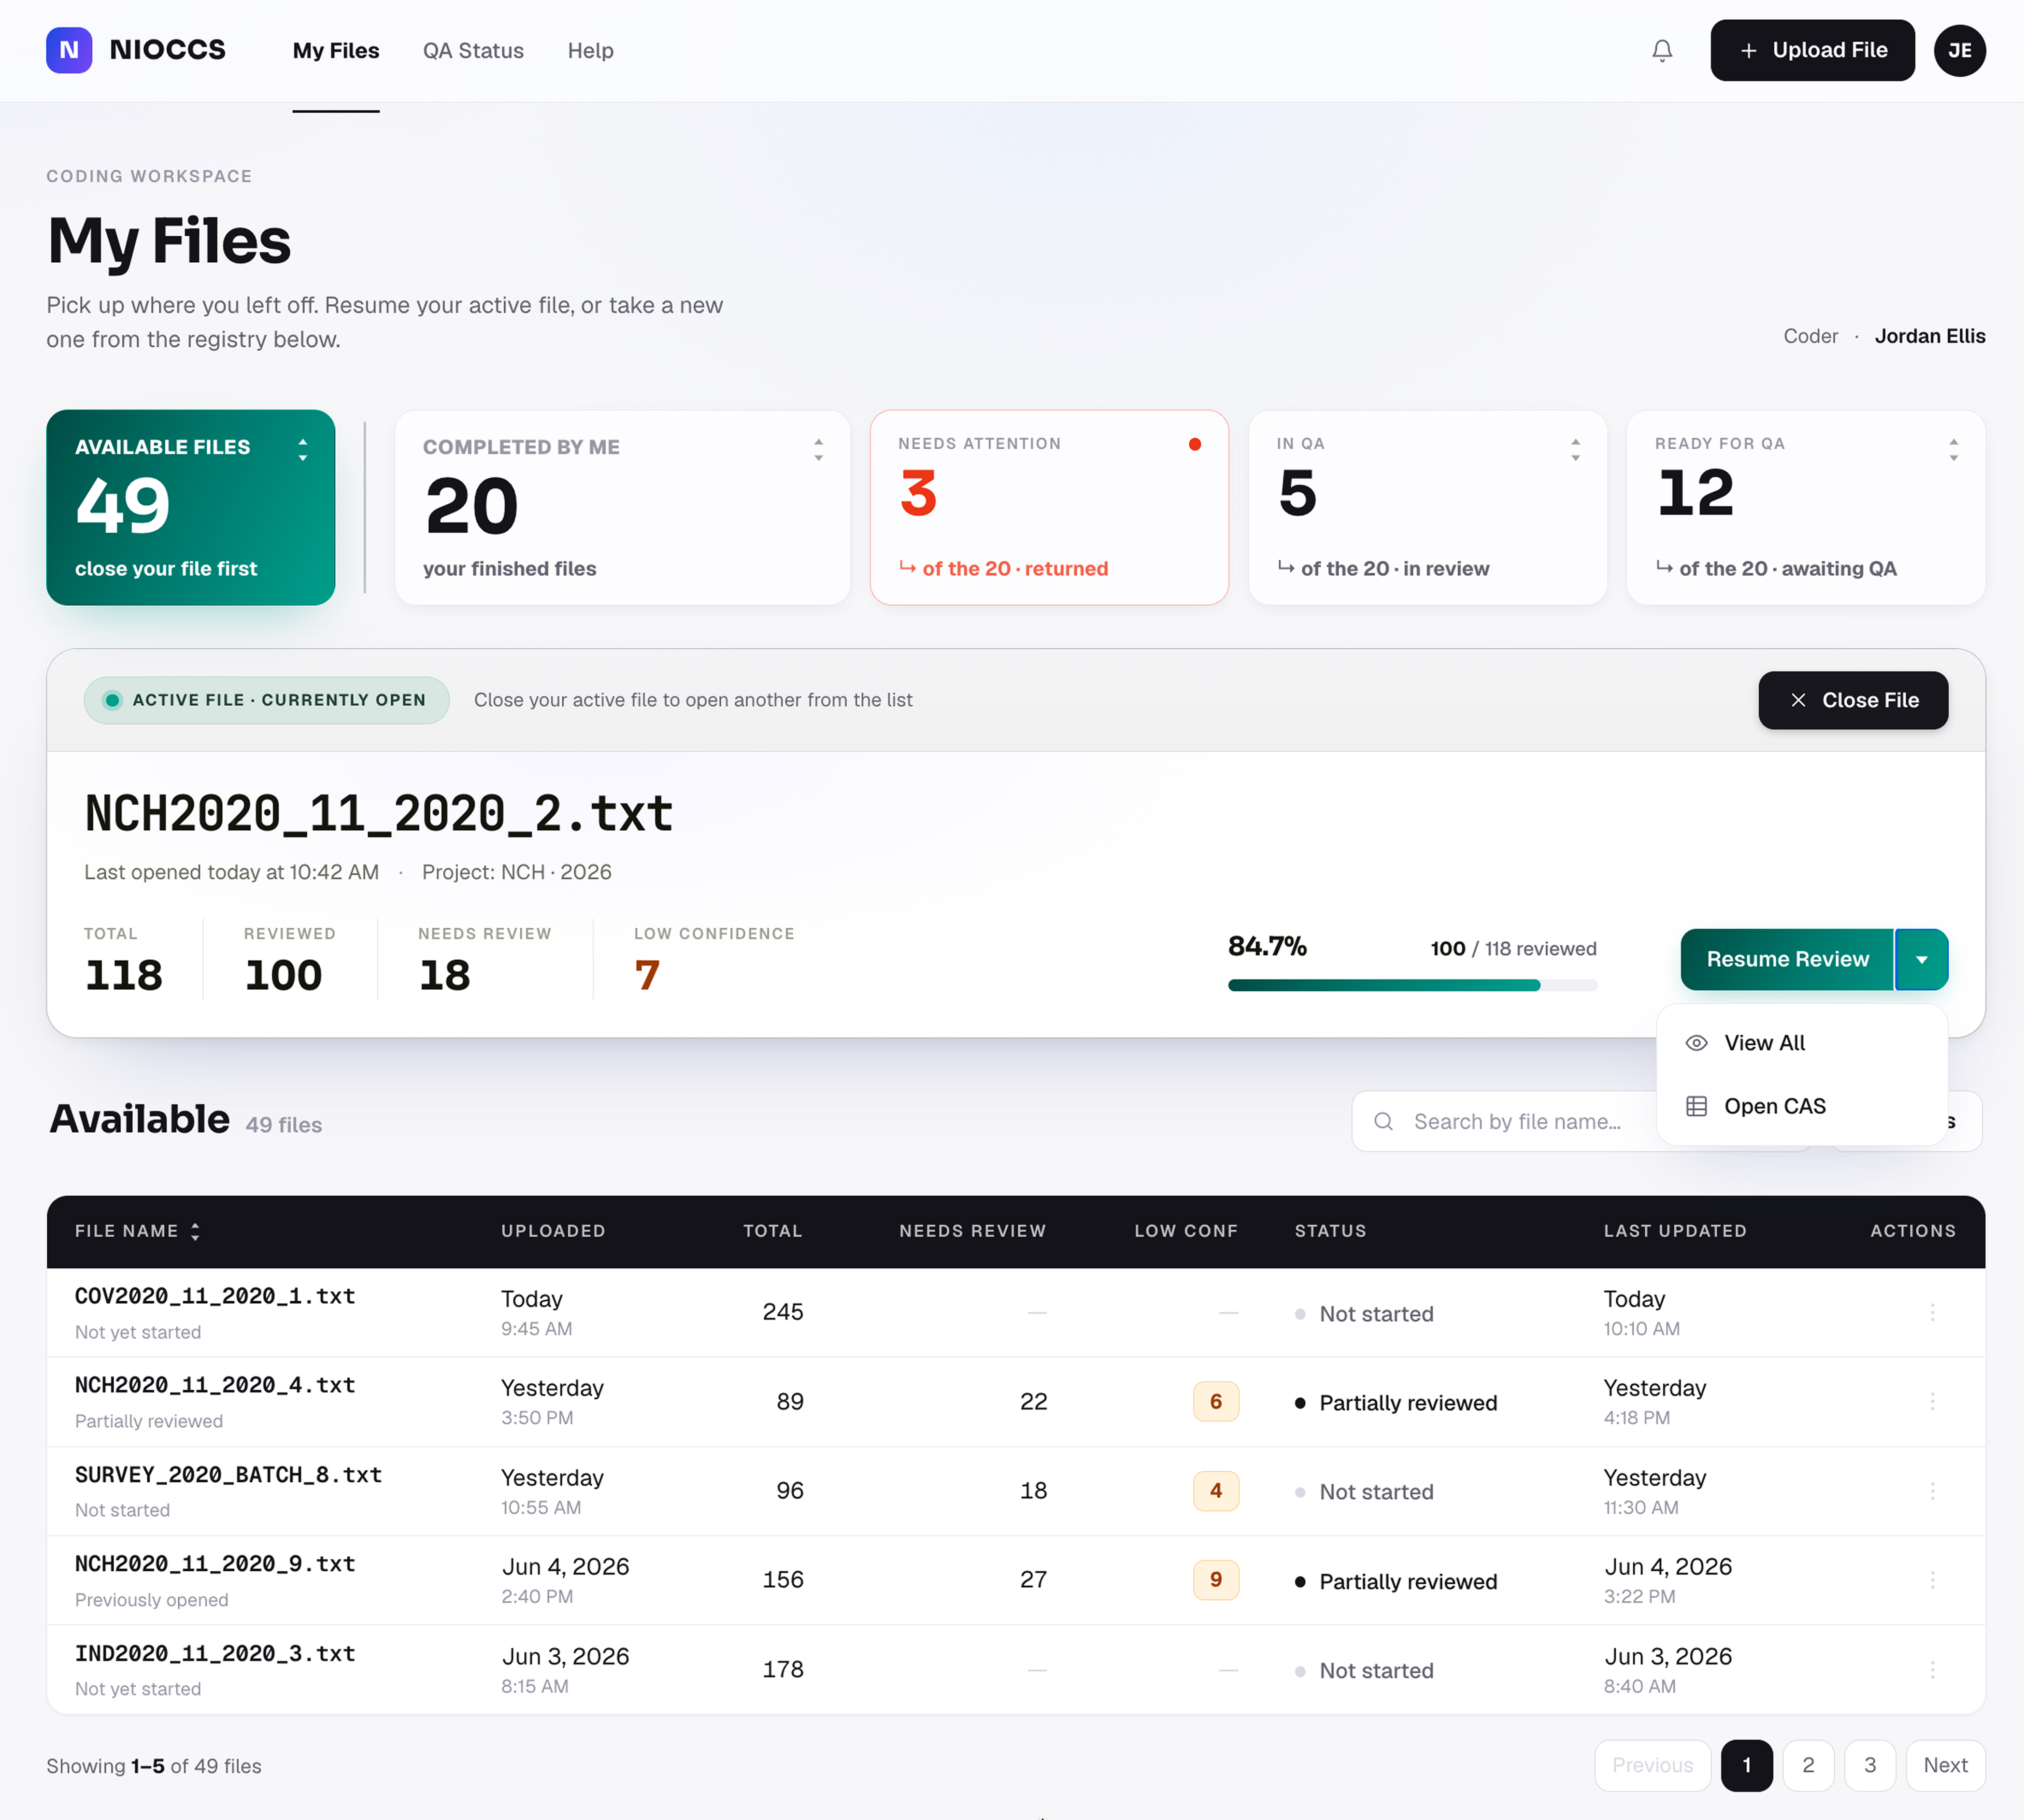Select file name NCH2020_11_2020_9.txt

click(215, 1564)
